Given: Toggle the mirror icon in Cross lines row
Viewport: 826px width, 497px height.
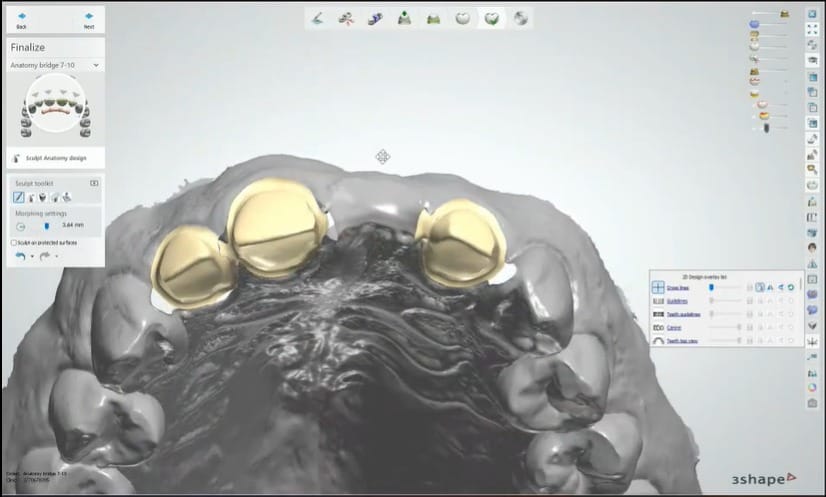Looking at the screenshot, I should click(x=770, y=287).
